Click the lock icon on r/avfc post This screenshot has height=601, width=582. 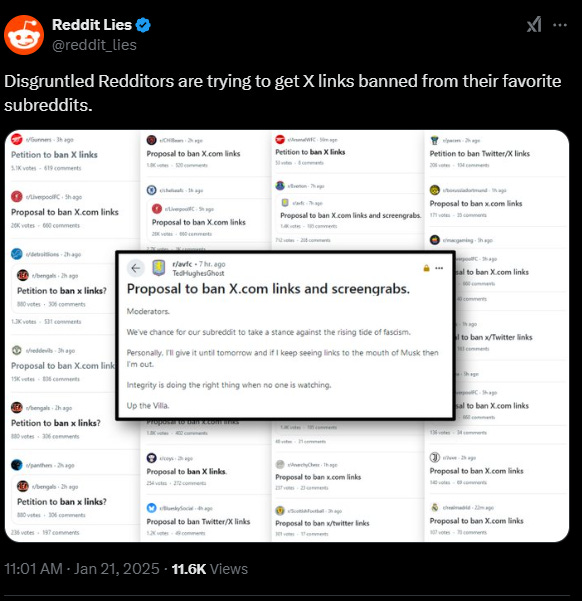click(426, 268)
